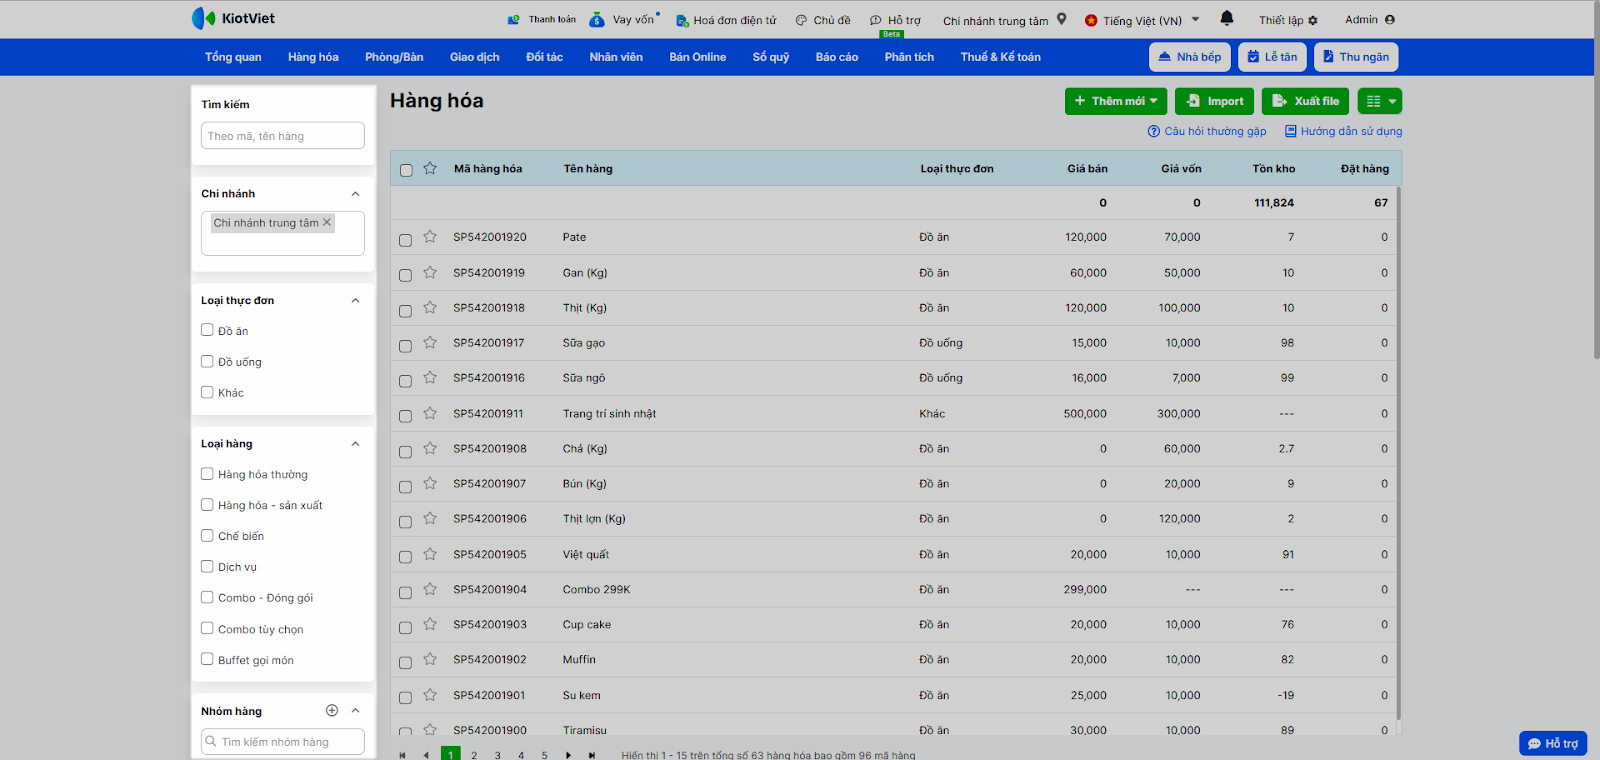The height and width of the screenshot is (760, 1600).
Task: Focus the Theo mã, tên hàng search field
Action: (x=283, y=136)
